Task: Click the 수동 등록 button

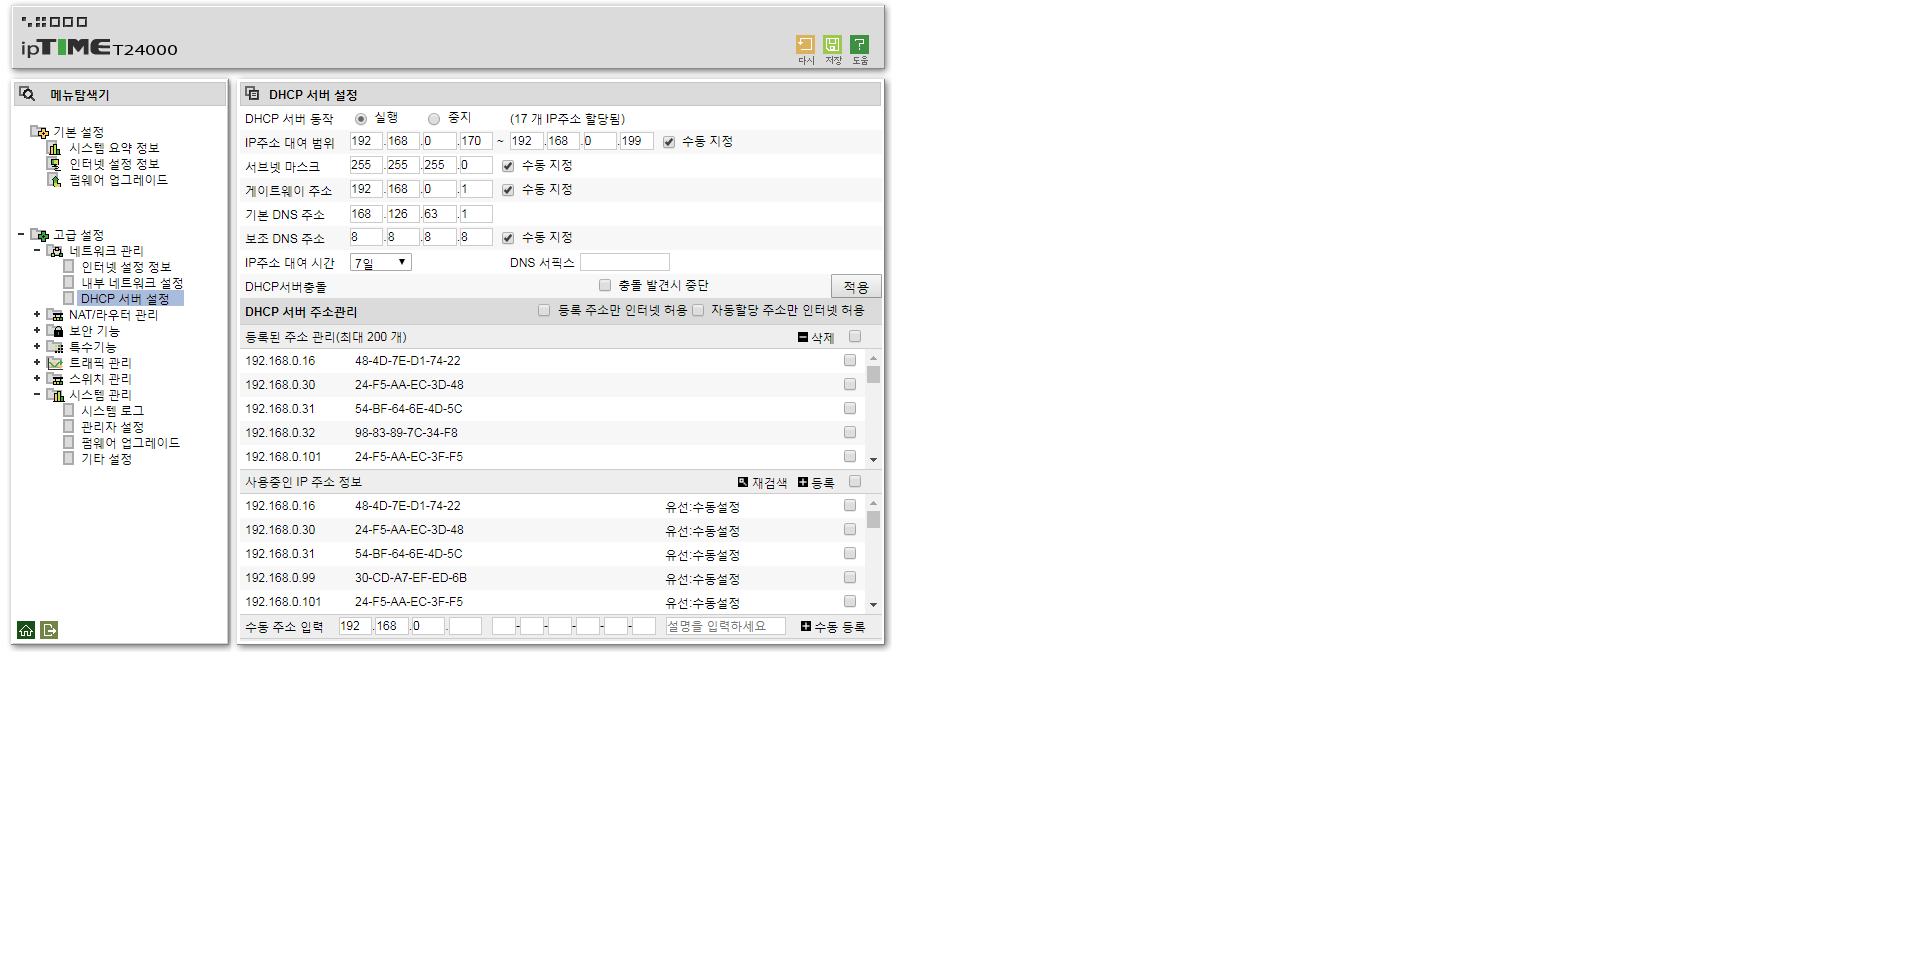Action: (833, 627)
